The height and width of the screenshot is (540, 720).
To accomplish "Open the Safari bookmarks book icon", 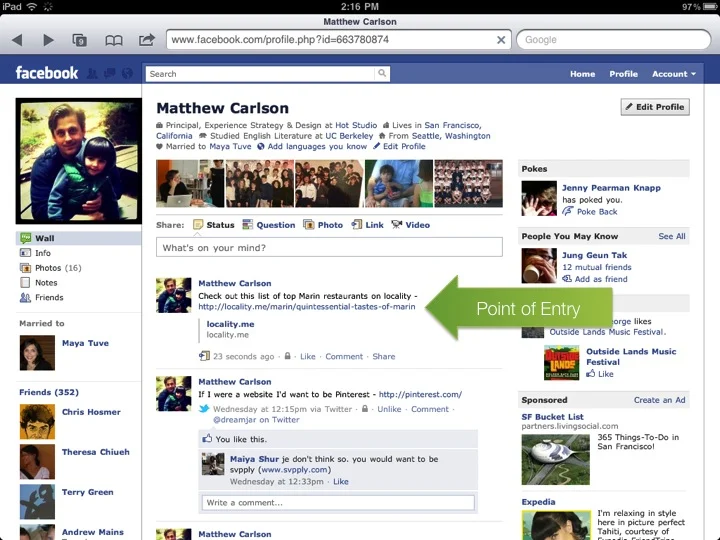I will coord(113,40).
